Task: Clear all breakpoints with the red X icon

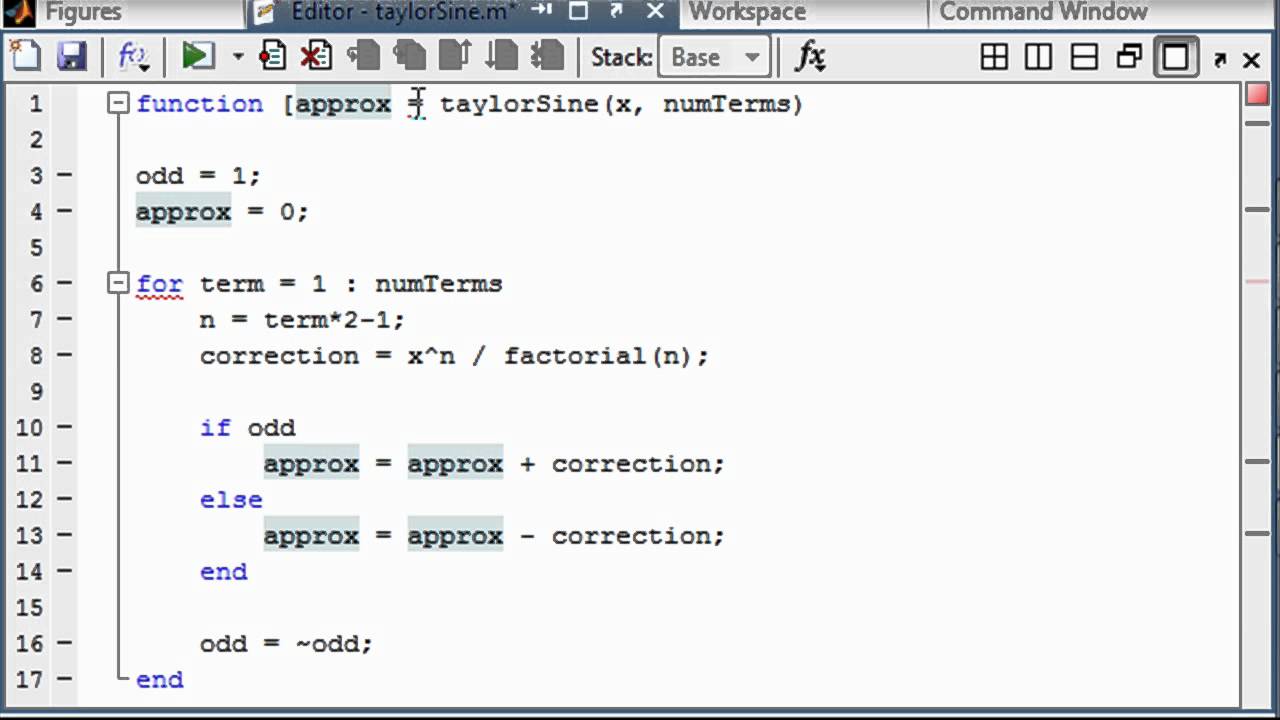Action: 316,56
